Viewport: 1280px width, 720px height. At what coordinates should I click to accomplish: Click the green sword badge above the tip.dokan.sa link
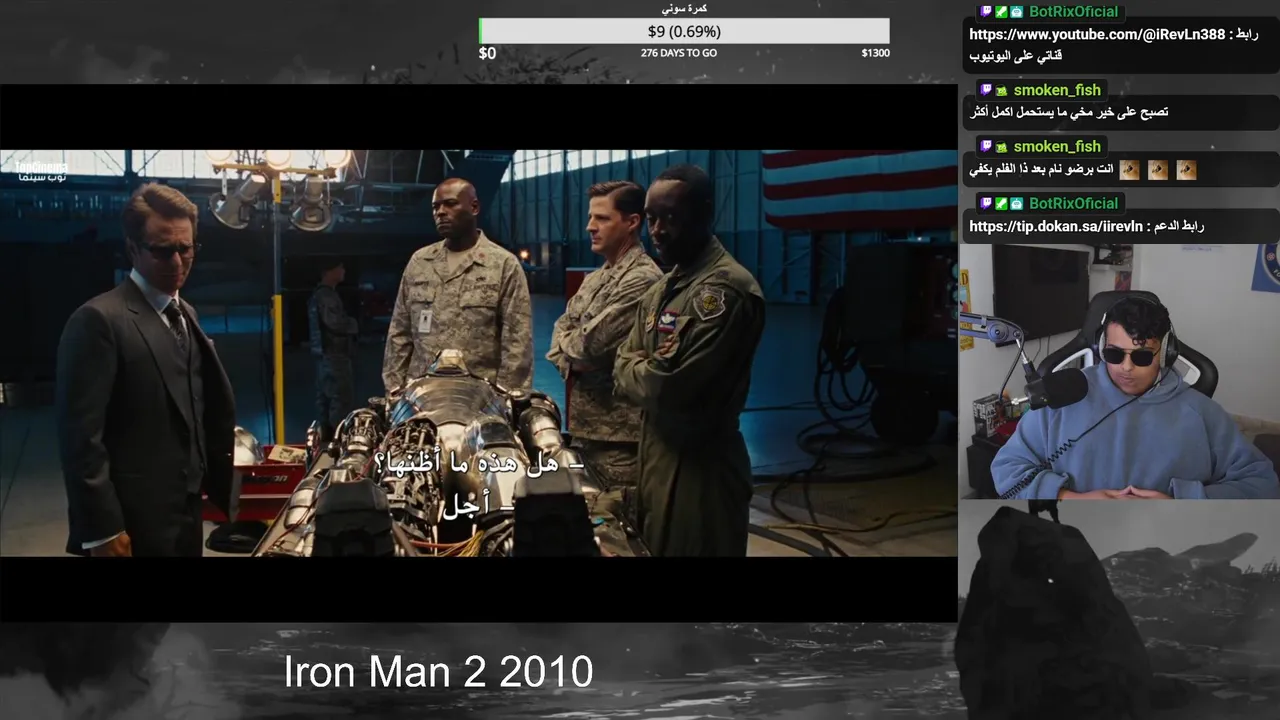(1001, 203)
